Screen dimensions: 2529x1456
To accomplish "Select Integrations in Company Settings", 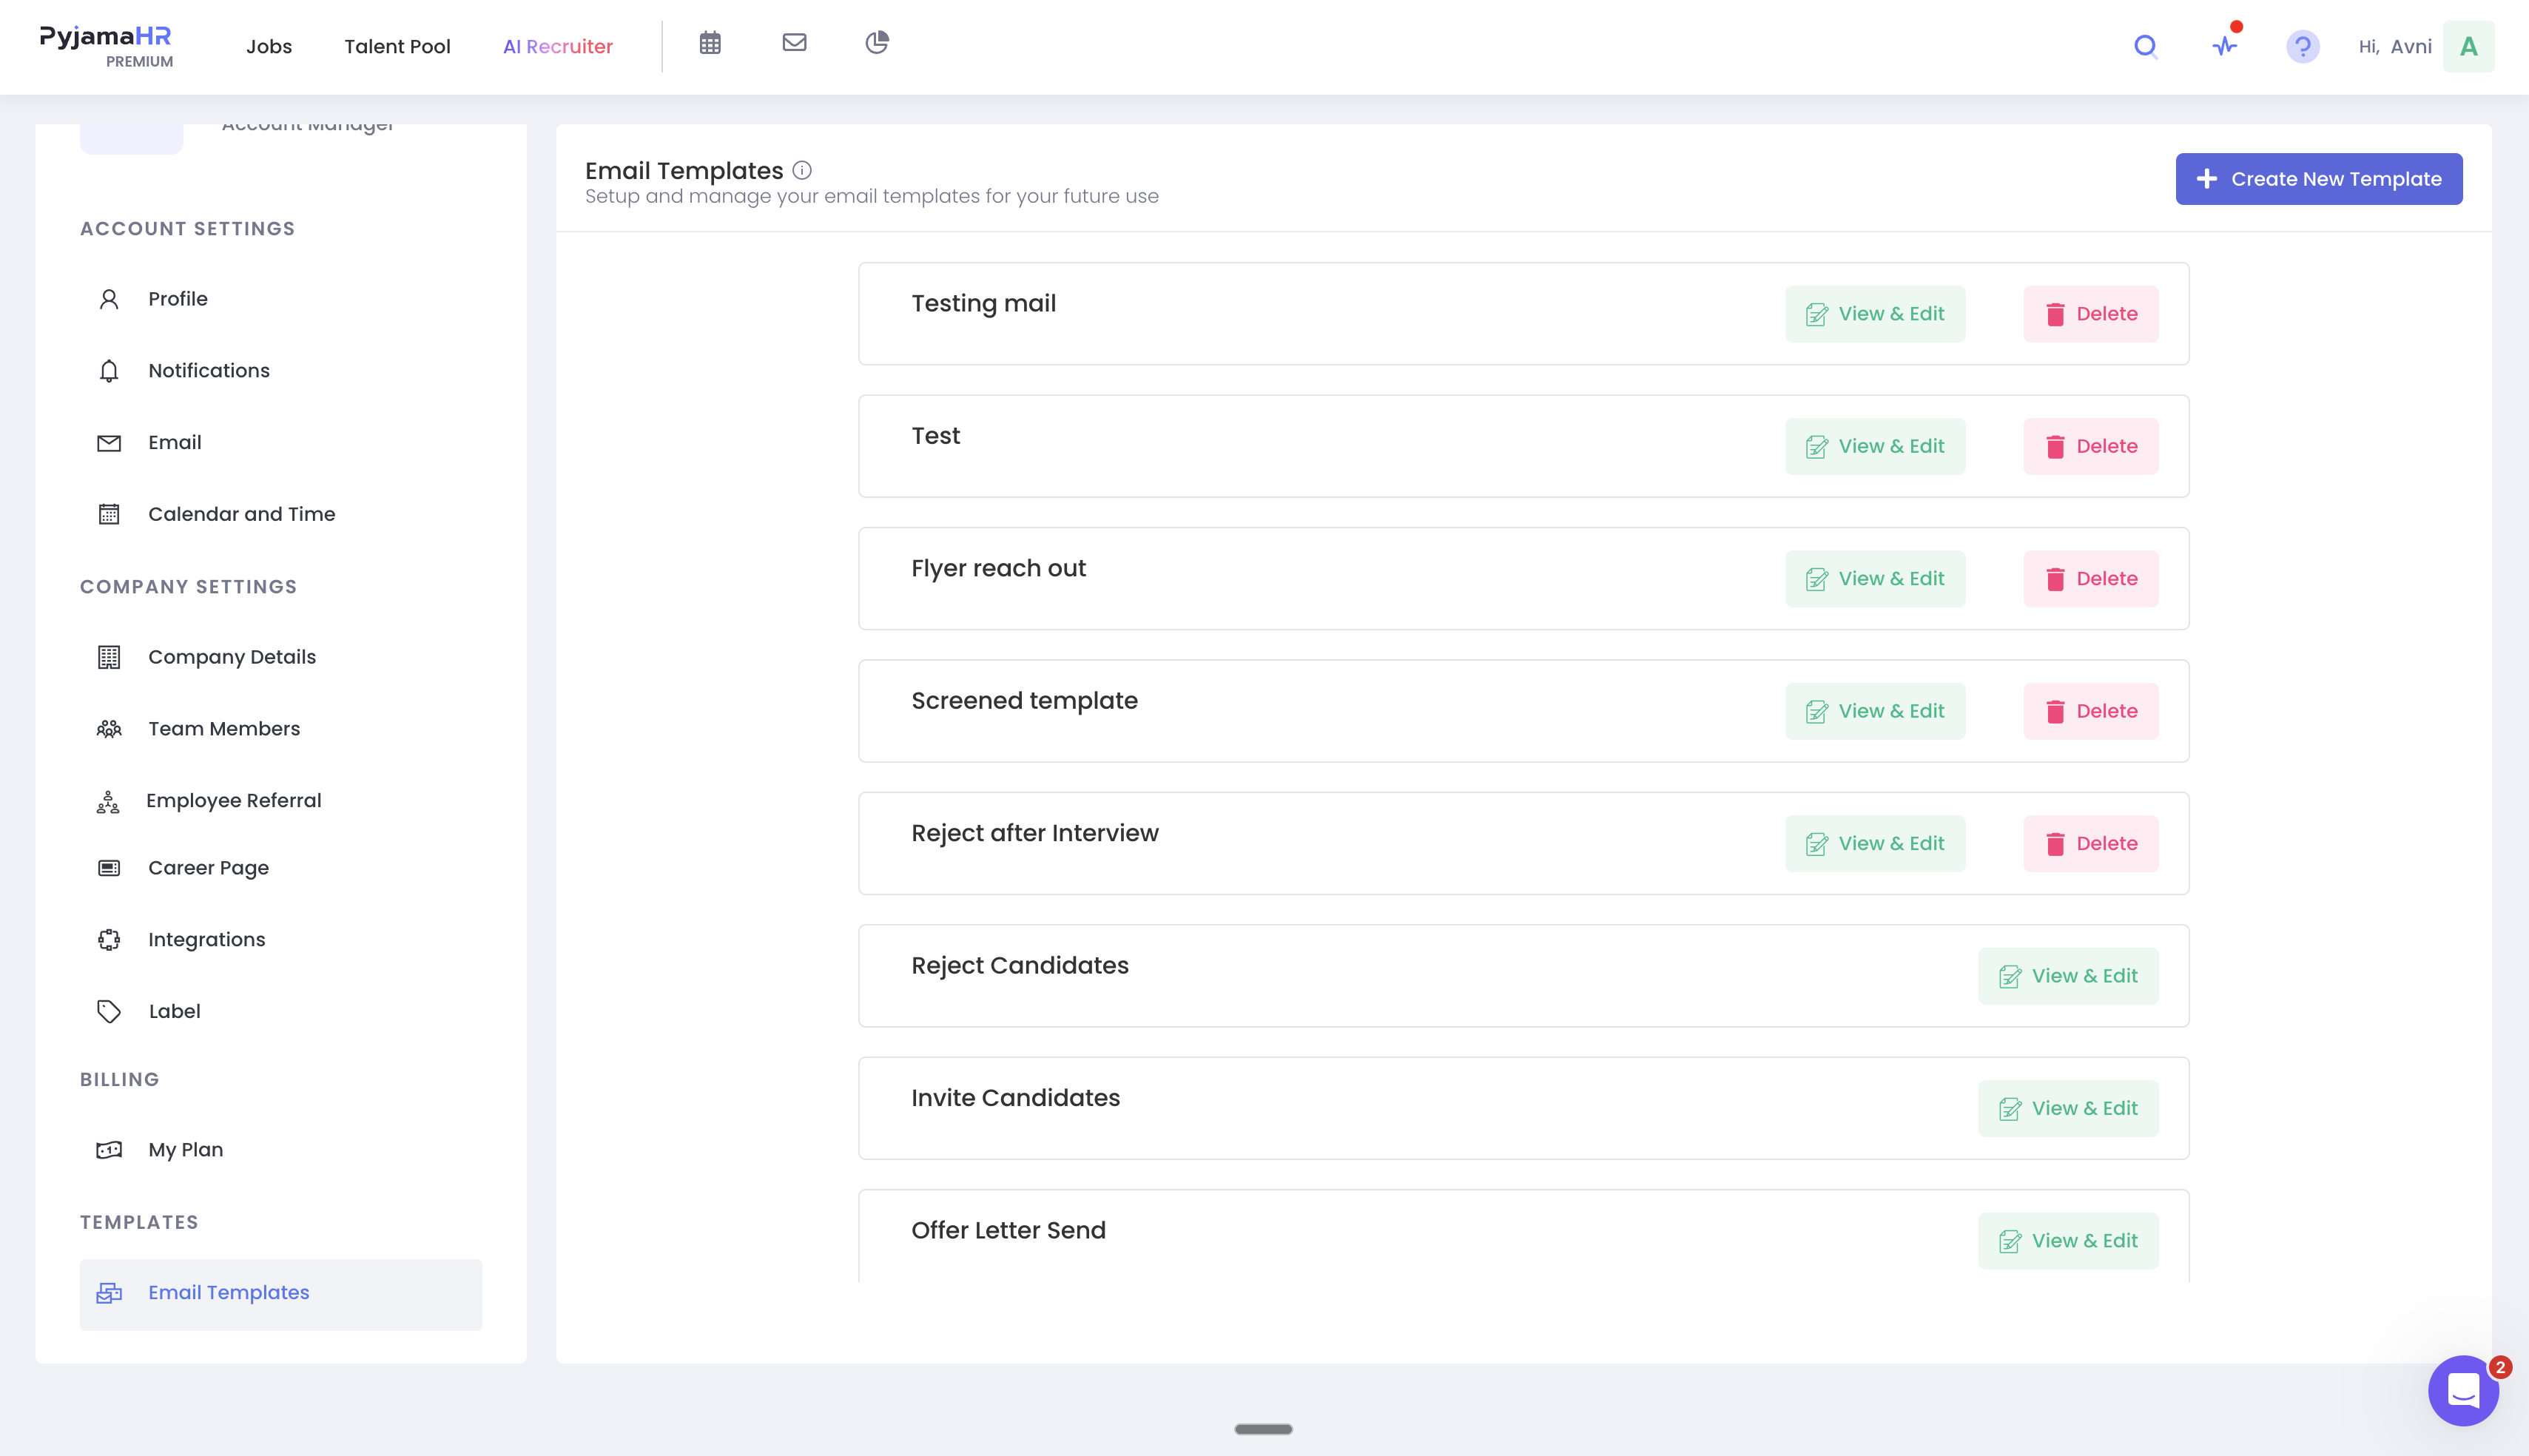I will tap(207, 939).
